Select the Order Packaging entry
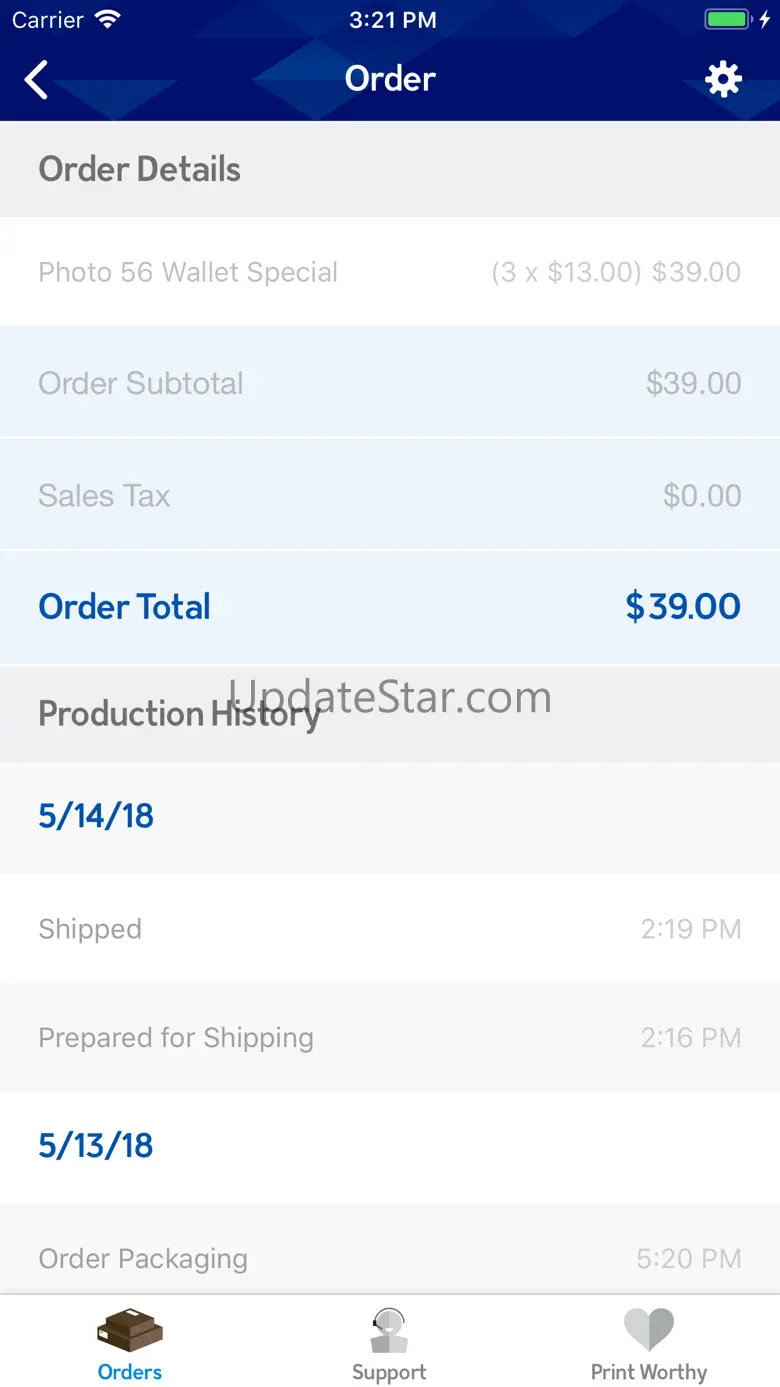This screenshot has height=1387, width=780. [x=390, y=1258]
